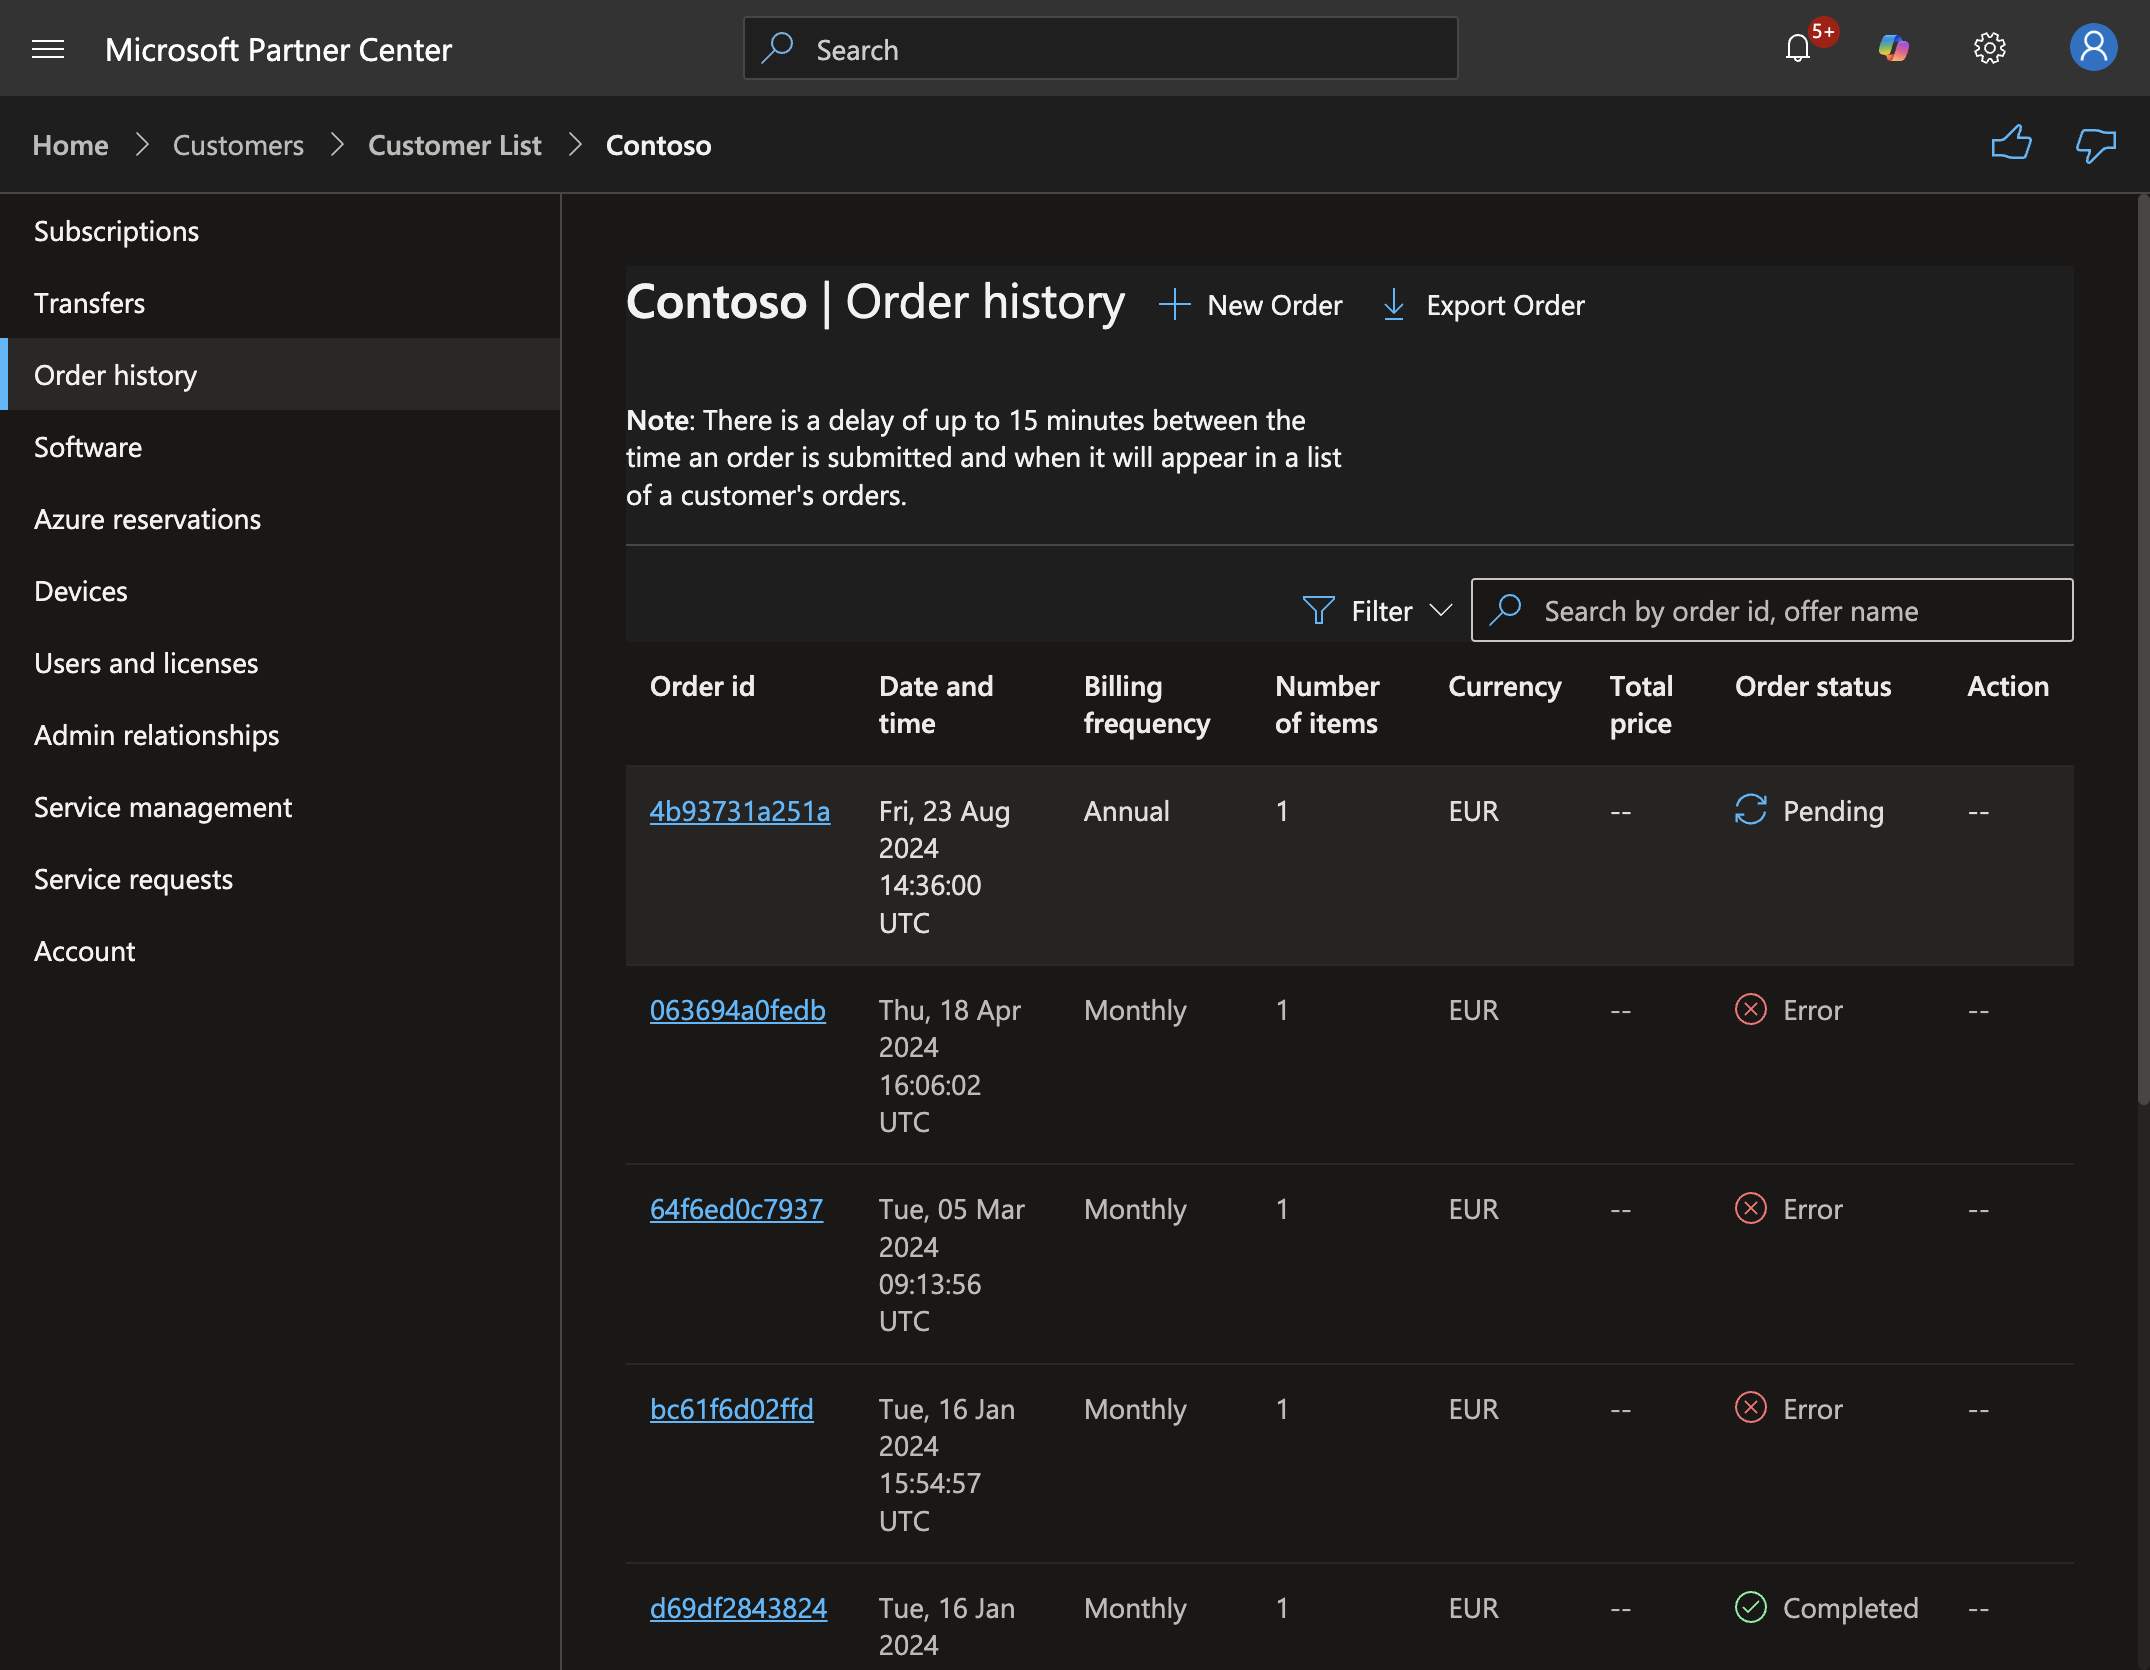Click the error icon for order 64f6ed0c7937
The image size is (2150, 1670).
(1751, 1208)
